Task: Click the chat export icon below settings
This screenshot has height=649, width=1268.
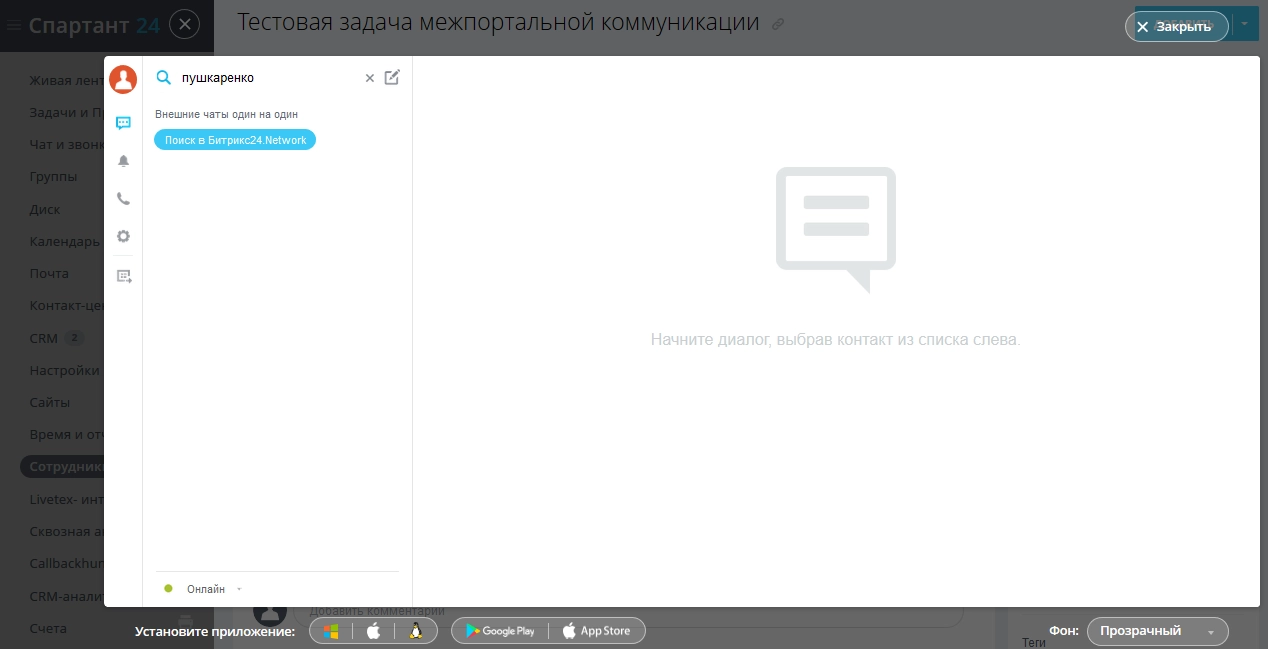Action: [x=123, y=276]
